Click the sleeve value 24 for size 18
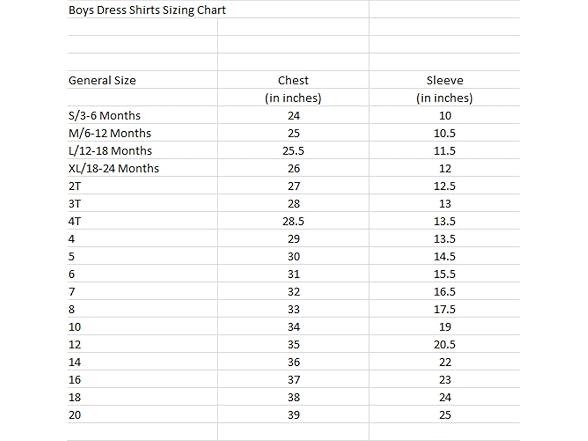This screenshot has width=588, height=441. (x=445, y=398)
